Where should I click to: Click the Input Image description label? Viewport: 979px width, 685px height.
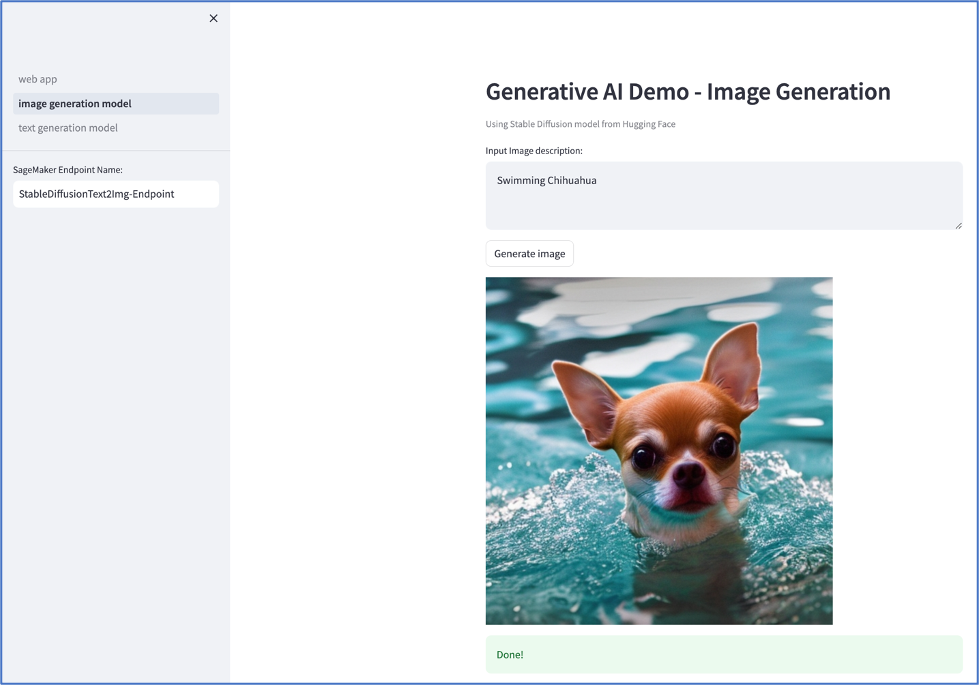pos(534,150)
